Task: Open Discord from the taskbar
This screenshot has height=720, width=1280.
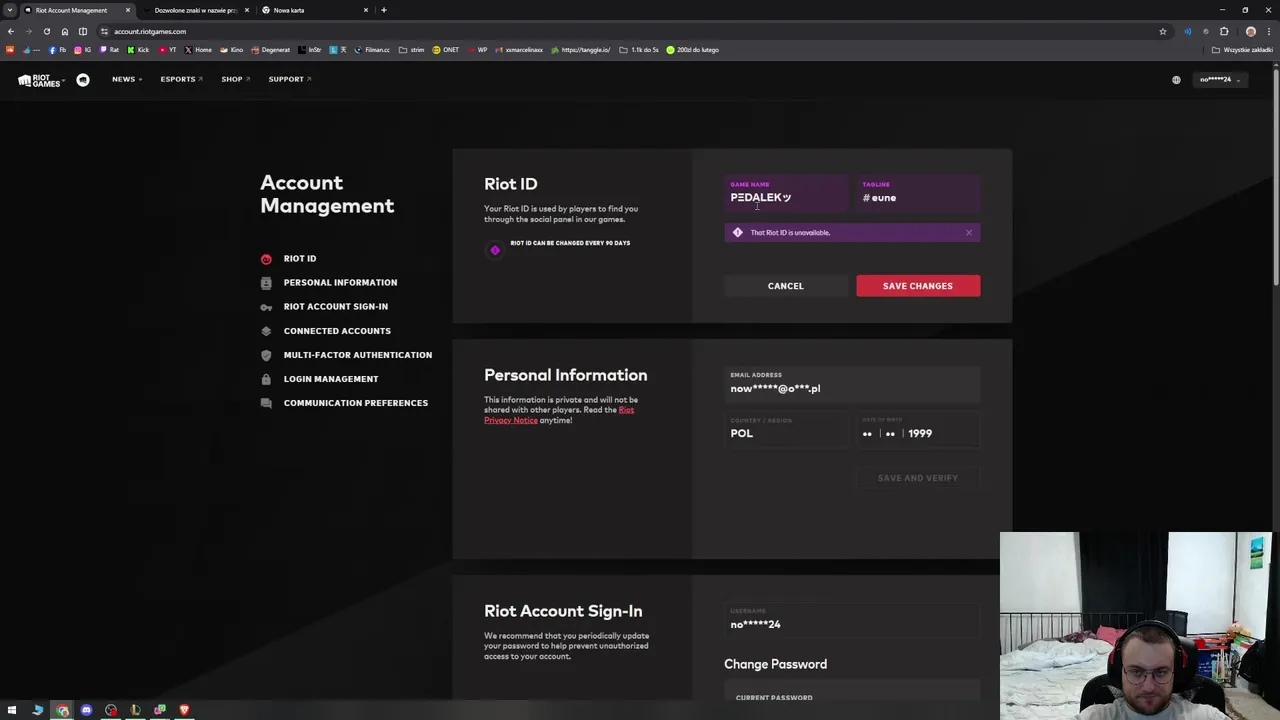Action: point(87,710)
